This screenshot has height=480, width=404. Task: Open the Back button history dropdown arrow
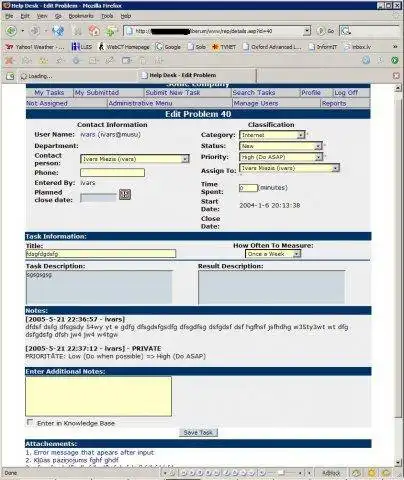[22, 31]
